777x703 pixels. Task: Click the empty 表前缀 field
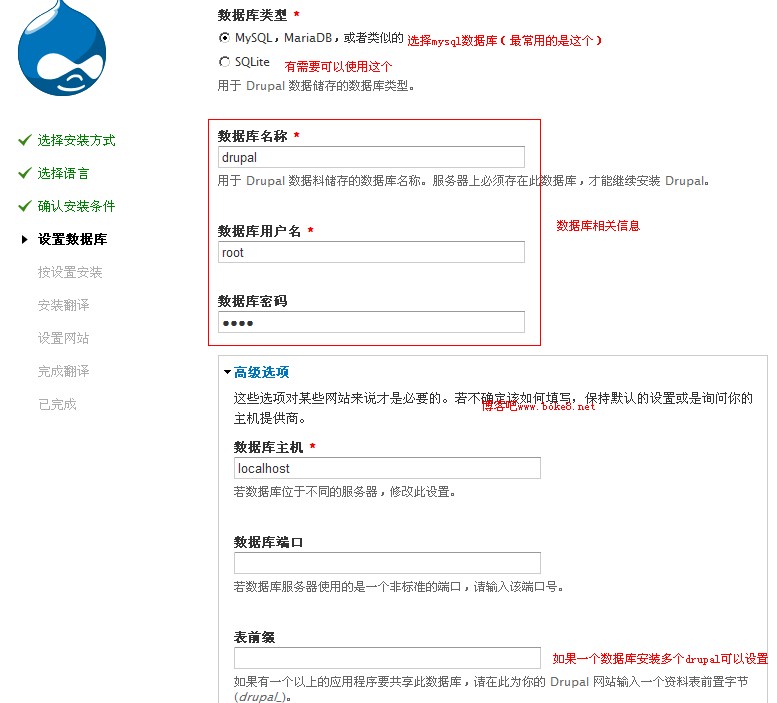[387, 658]
